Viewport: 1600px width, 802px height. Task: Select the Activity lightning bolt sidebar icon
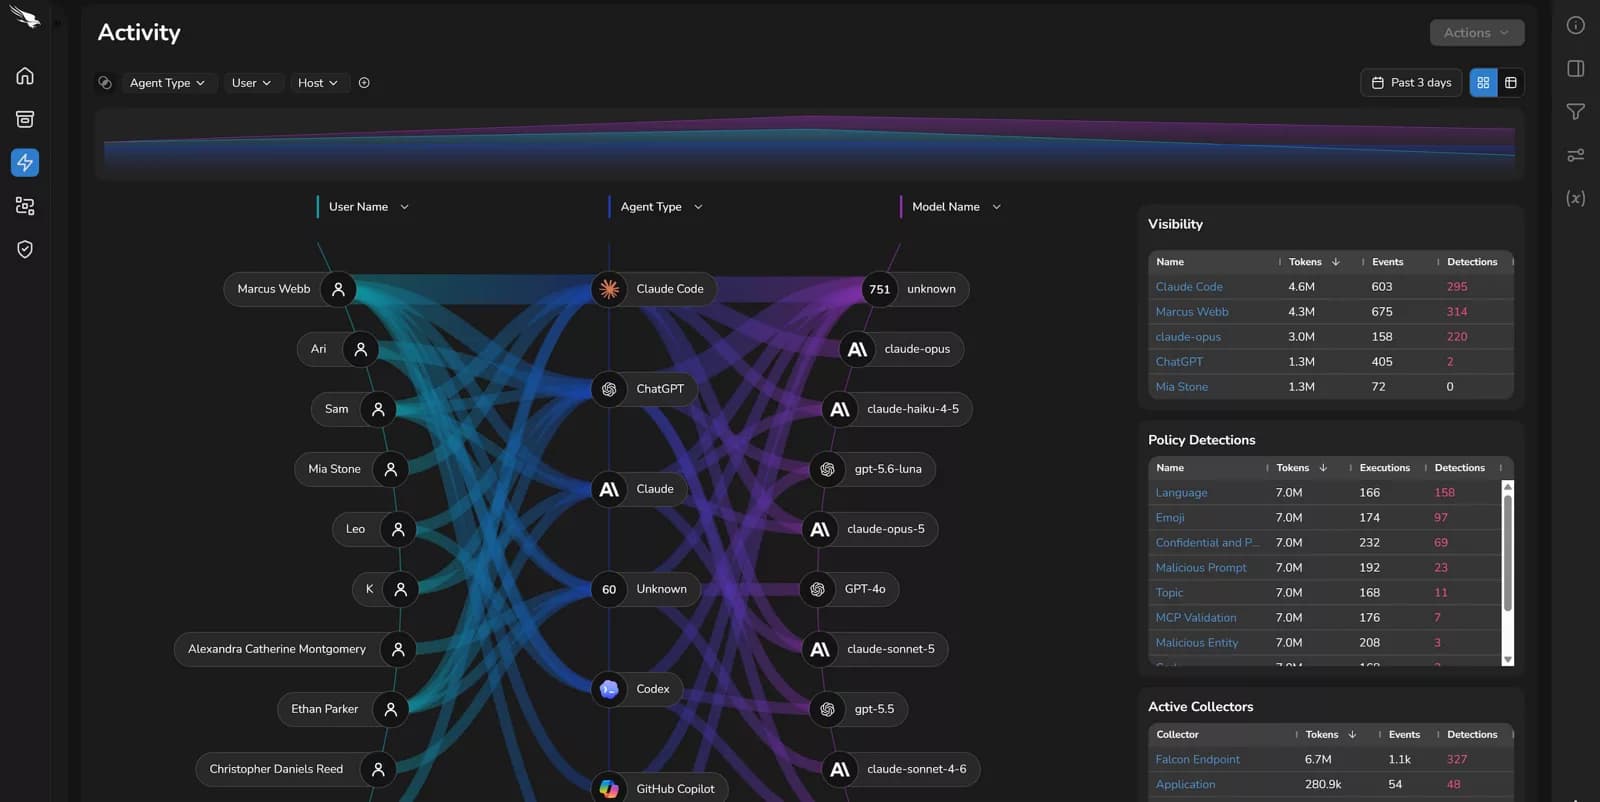[25, 162]
